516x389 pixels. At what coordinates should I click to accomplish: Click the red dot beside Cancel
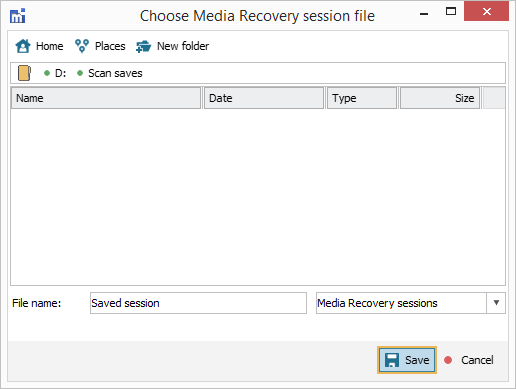pyautogui.click(x=448, y=360)
